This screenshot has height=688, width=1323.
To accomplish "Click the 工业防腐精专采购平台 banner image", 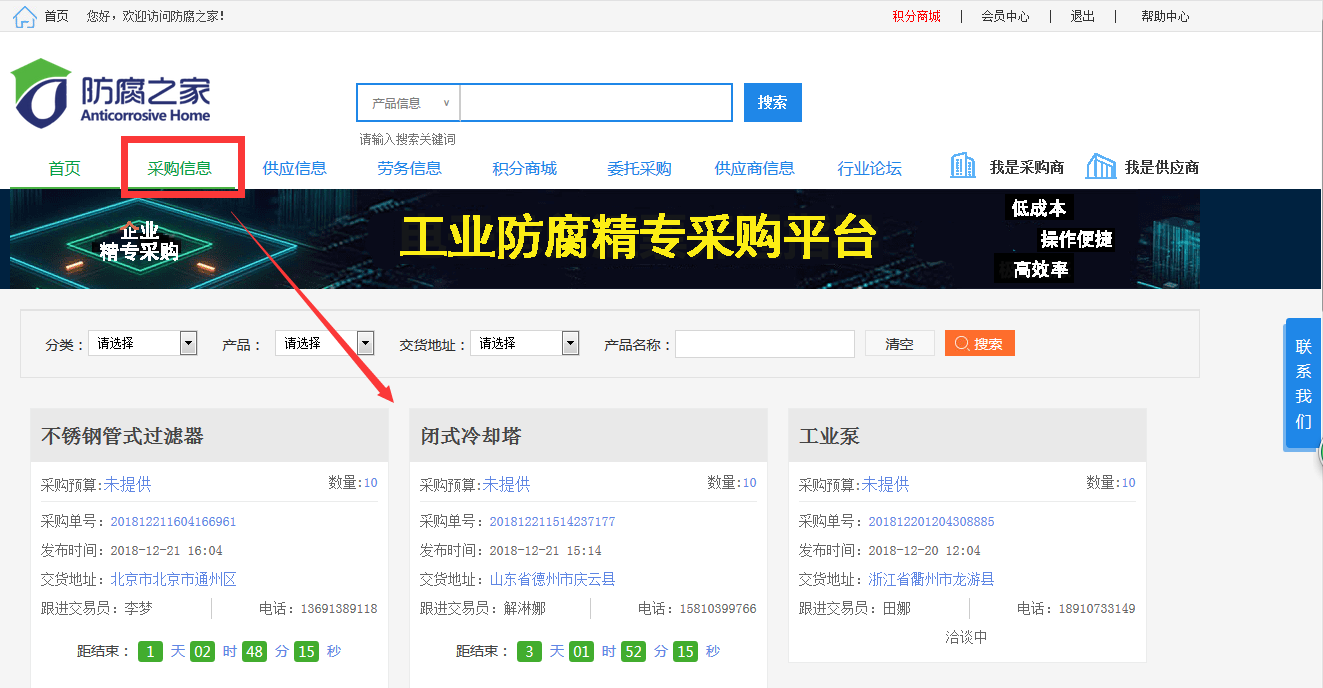I will (604, 239).
